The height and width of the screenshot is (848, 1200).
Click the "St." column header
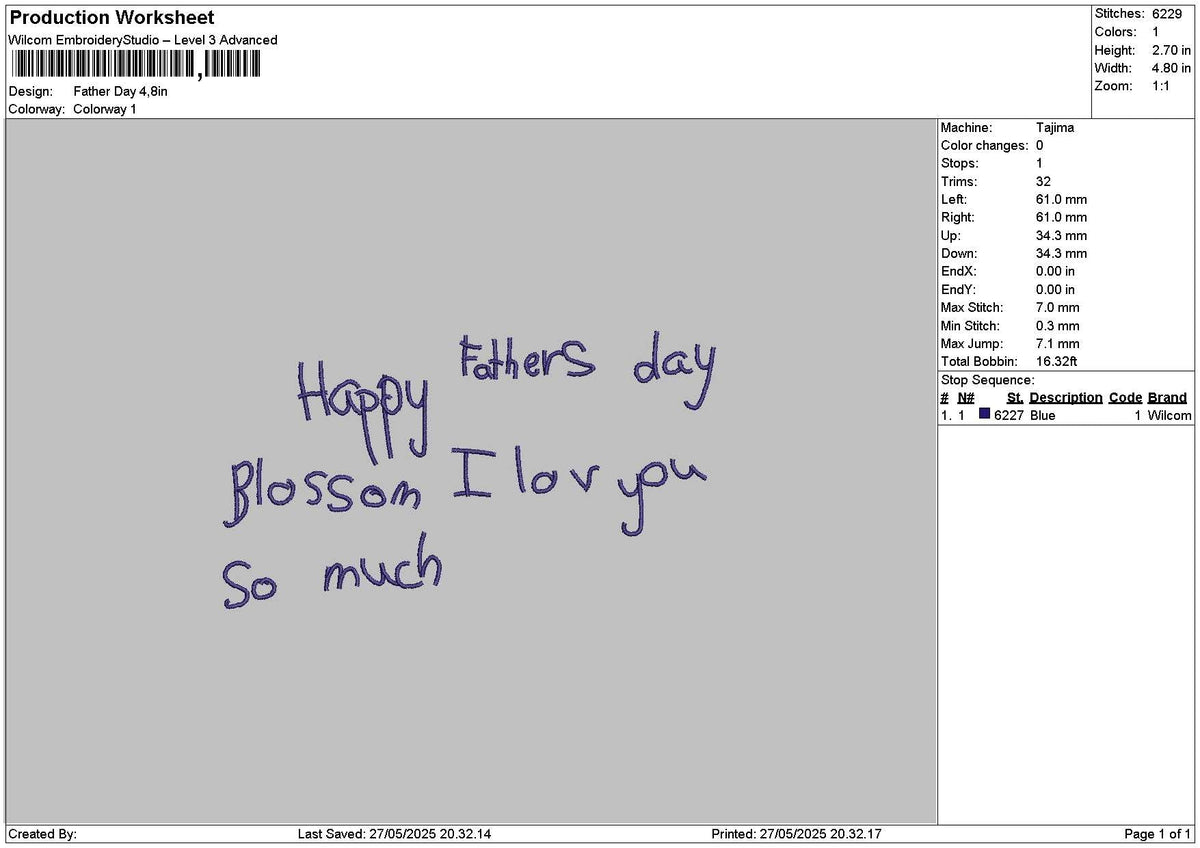1015,398
